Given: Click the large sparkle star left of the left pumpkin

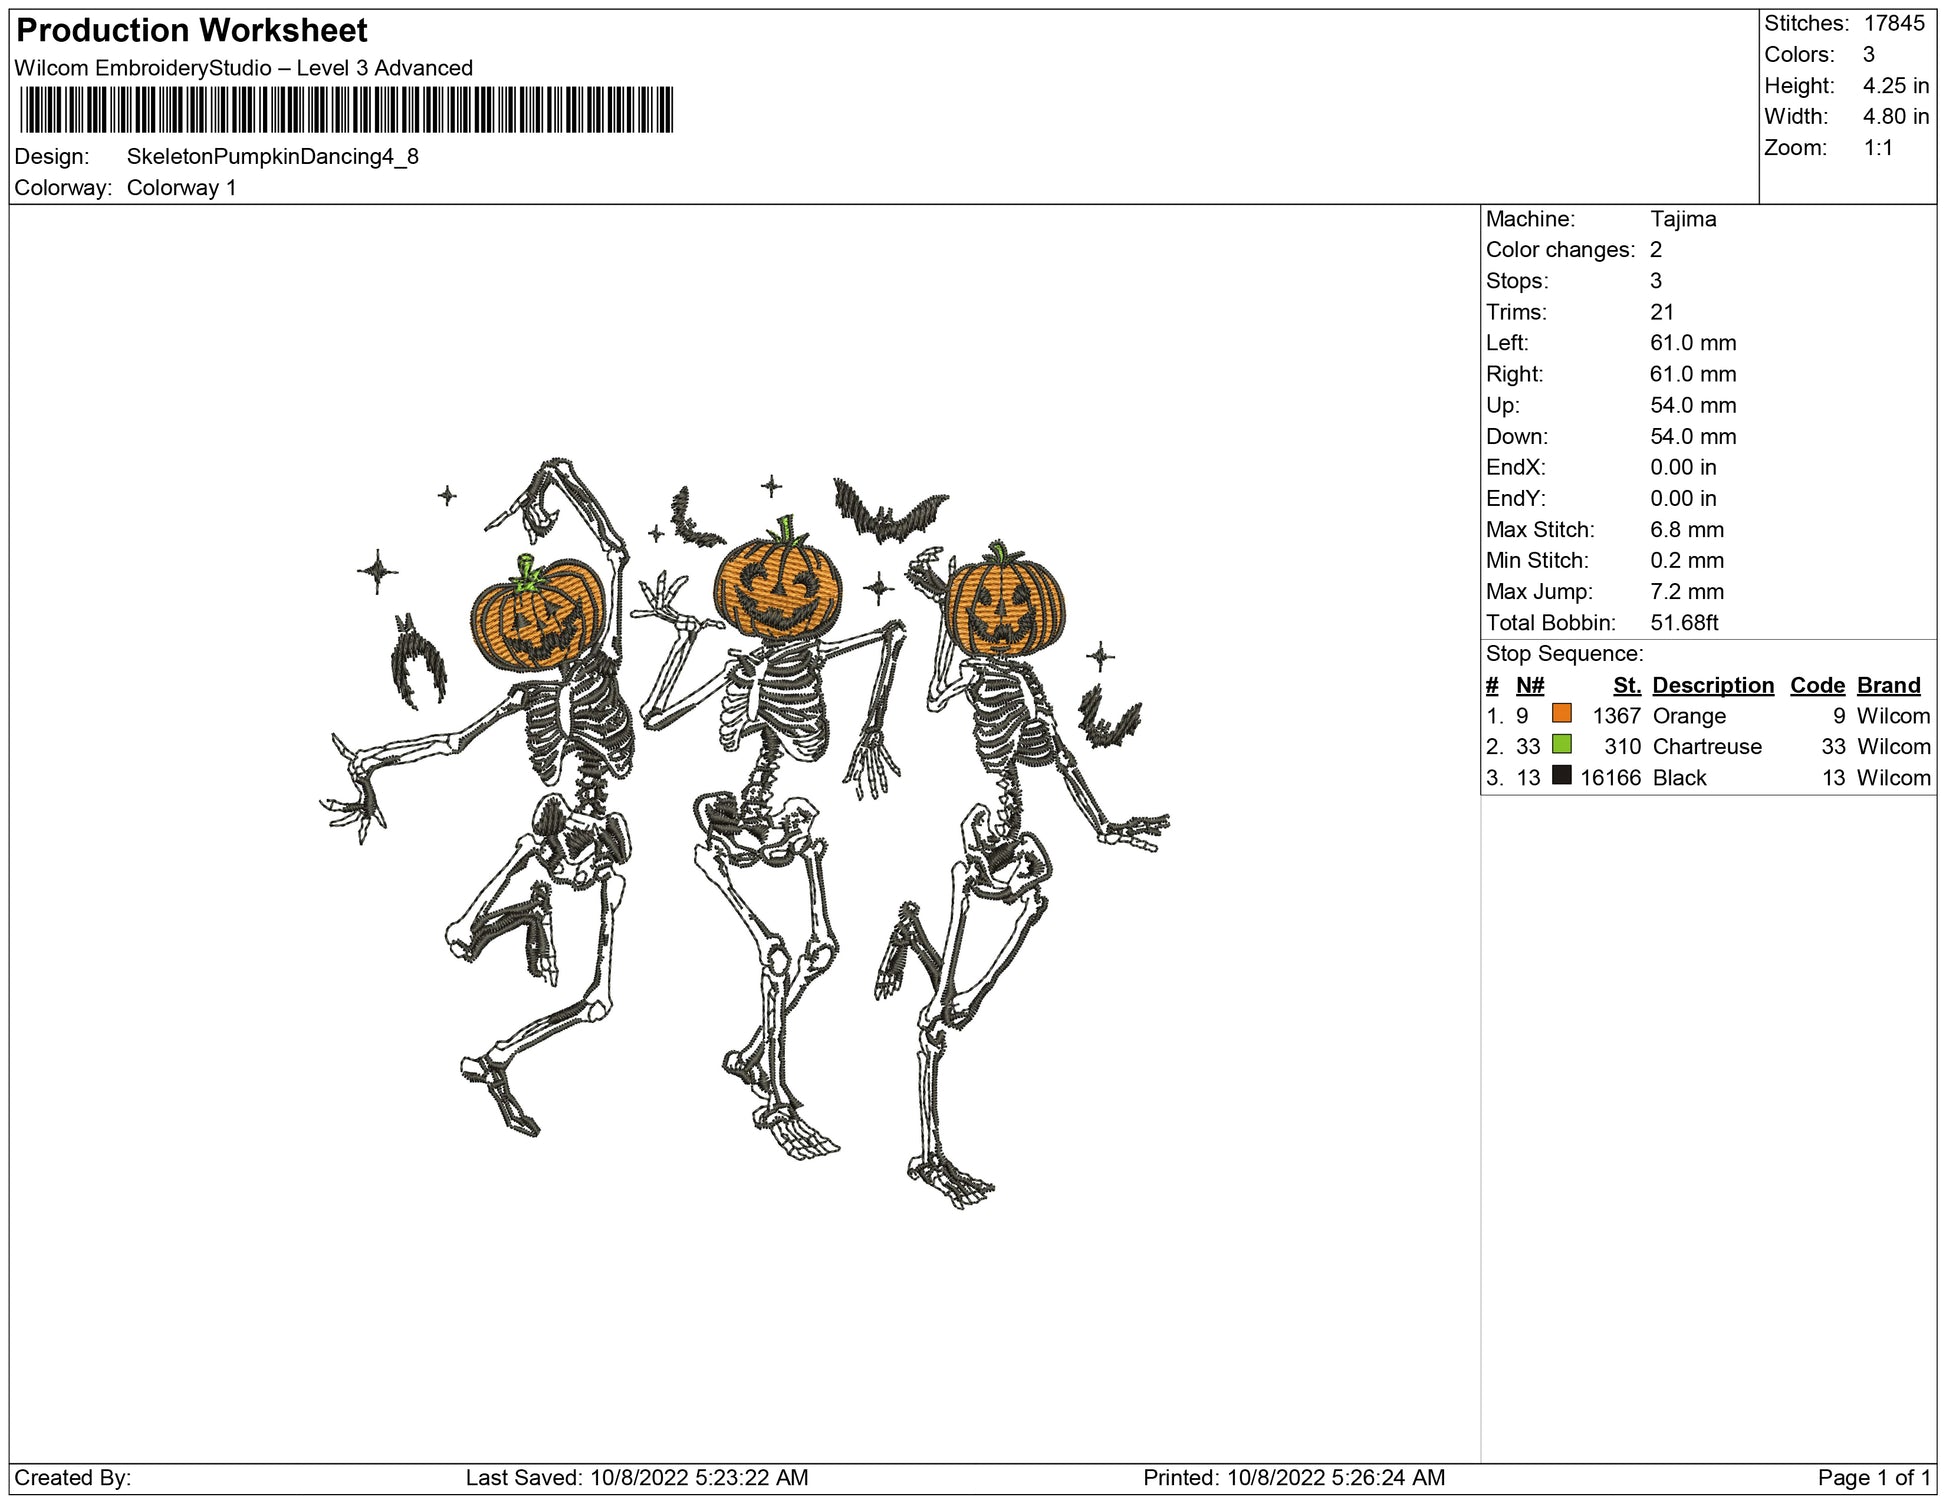Looking at the screenshot, I should pos(378,572).
